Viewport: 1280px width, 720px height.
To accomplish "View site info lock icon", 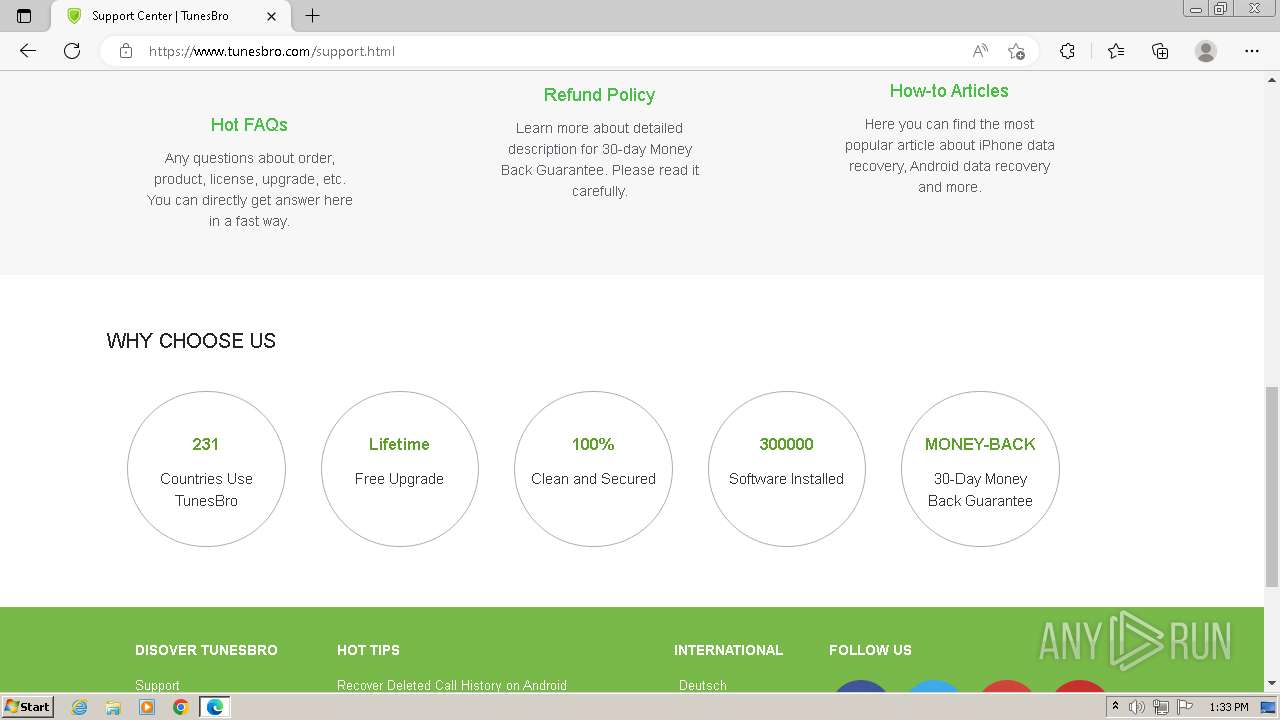I will (126, 51).
